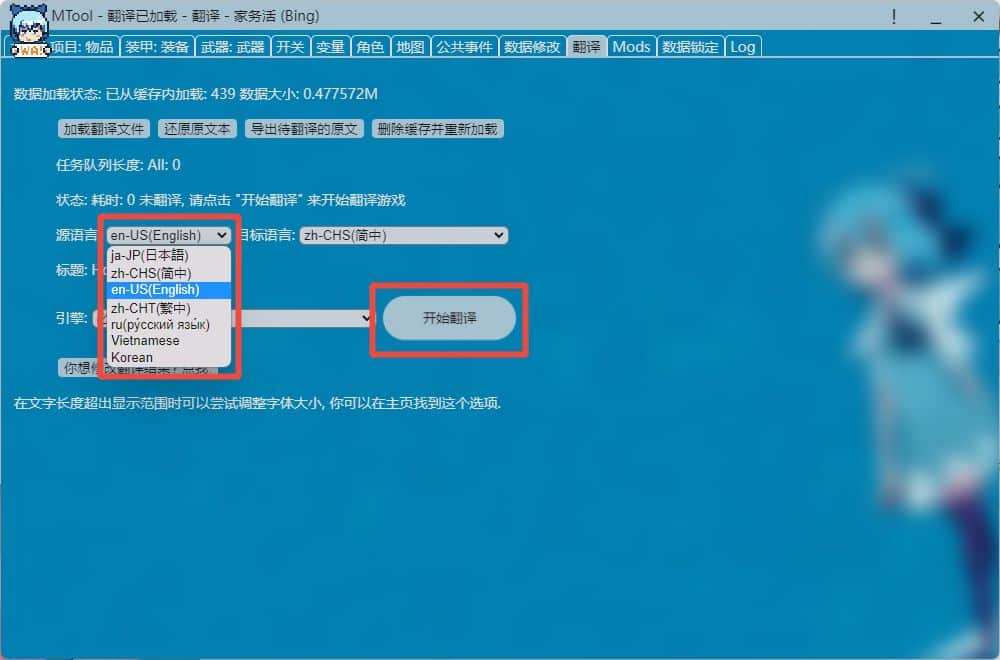This screenshot has height=660, width=1000.
Task: Click the exclamation mark icon in the title bar
Action: pyautogui.click(x=895, y=17)
